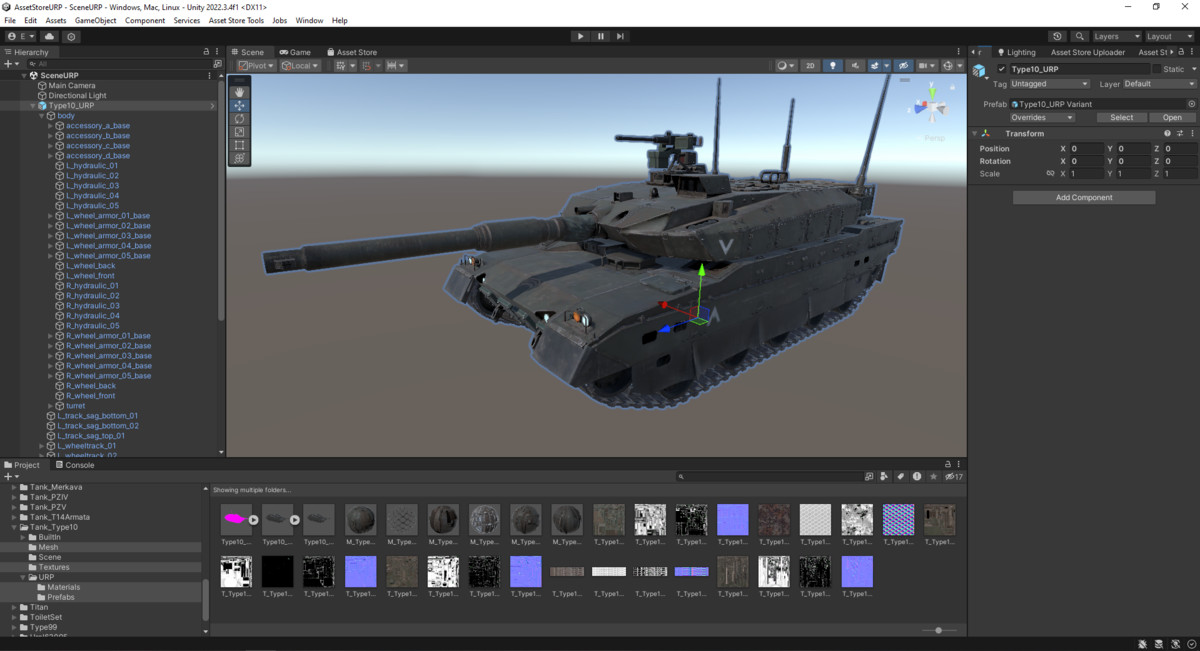Toggle the Type10_URP active checkbox
1200x651 pixels.
pos(1000,69)
